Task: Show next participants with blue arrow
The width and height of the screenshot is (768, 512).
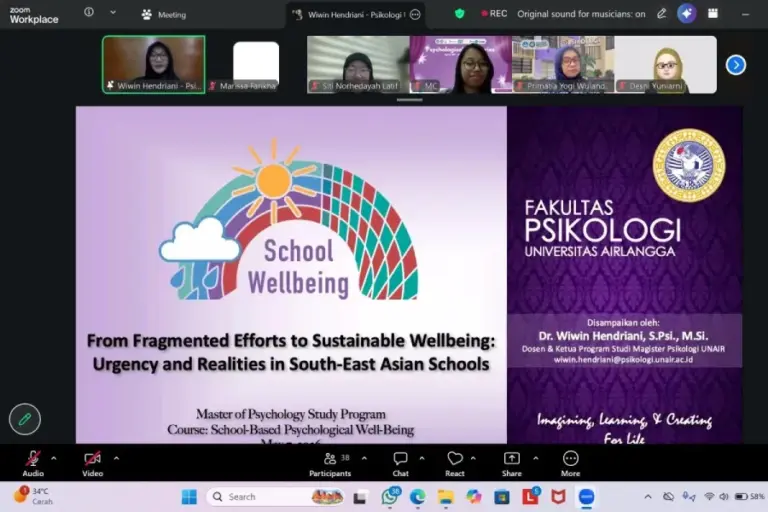Action: point(736,65)
